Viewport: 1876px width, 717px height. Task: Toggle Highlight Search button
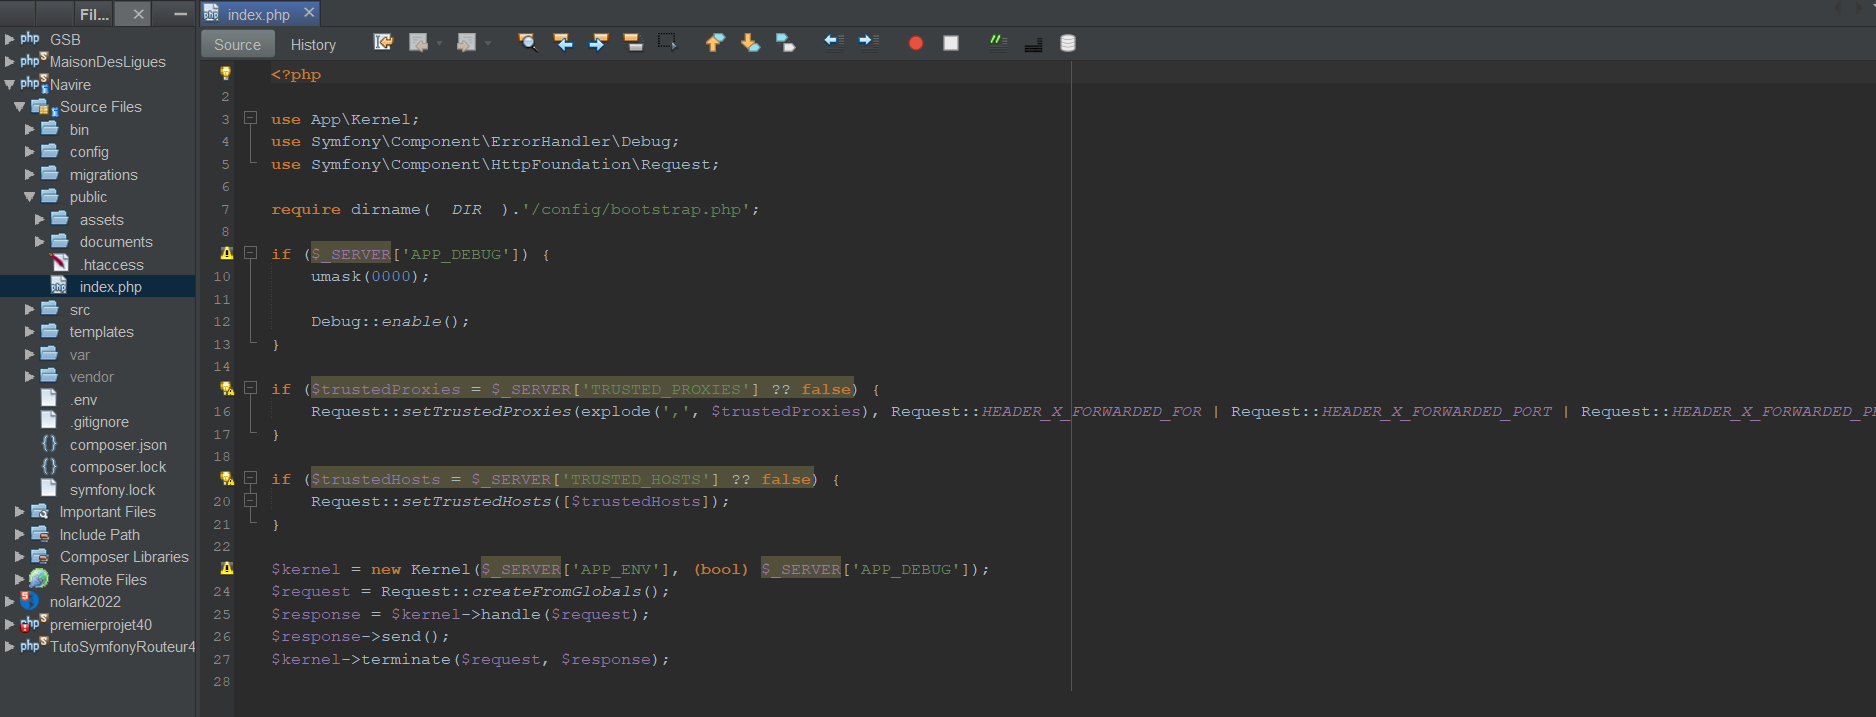tap(632, 42)
